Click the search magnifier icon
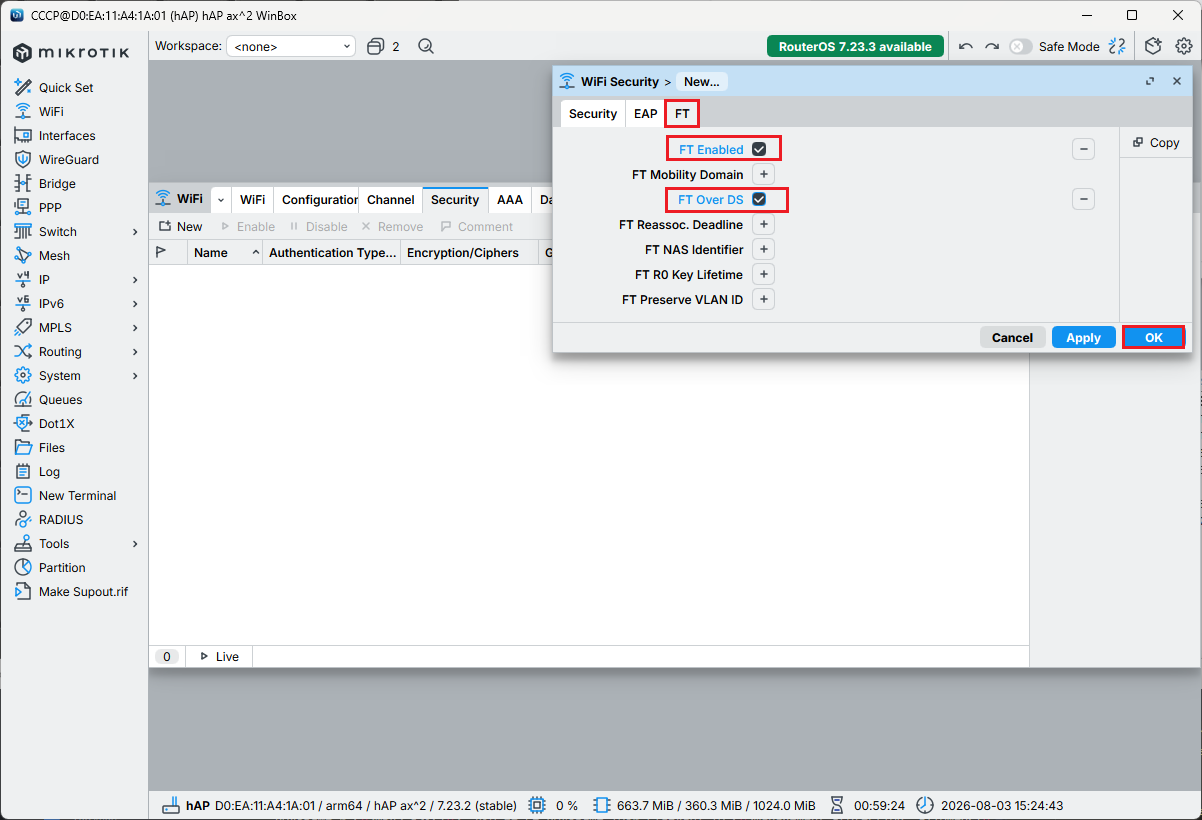 coord(426,46)
